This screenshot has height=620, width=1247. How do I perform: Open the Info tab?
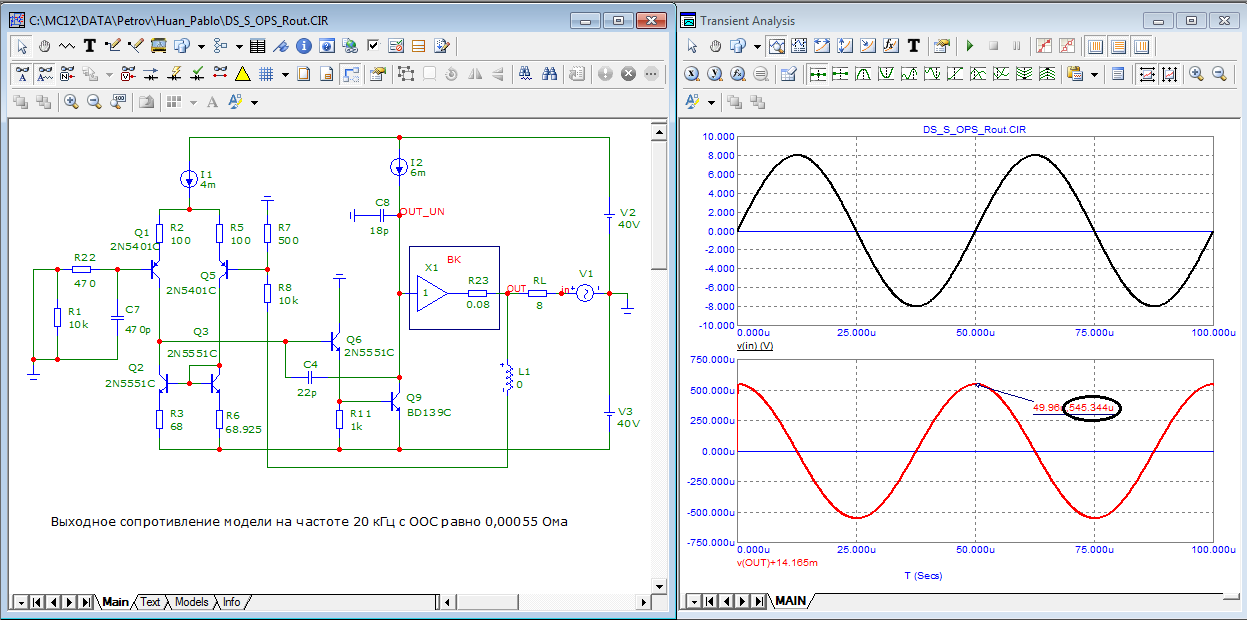point(231,602)
